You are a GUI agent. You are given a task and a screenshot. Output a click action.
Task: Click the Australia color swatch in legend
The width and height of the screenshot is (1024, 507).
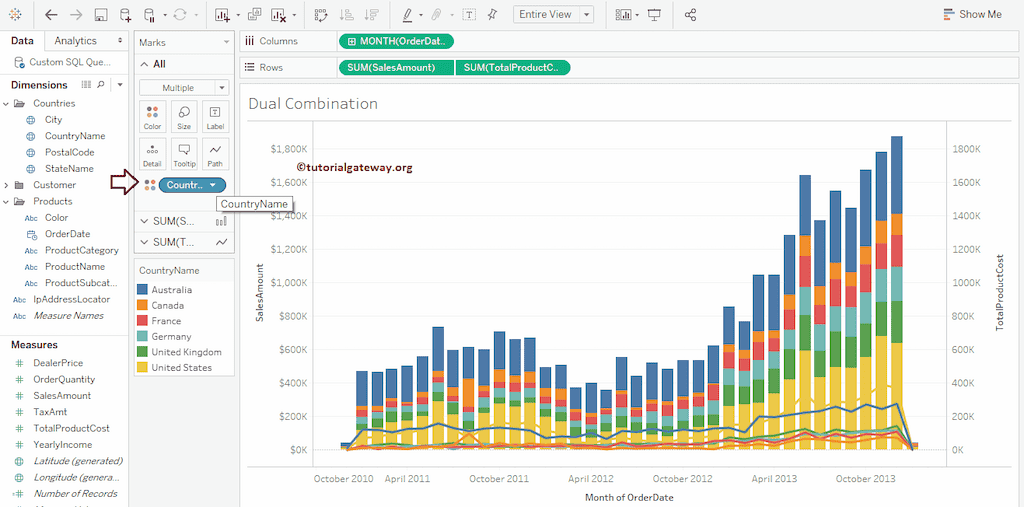pos(142,290)
